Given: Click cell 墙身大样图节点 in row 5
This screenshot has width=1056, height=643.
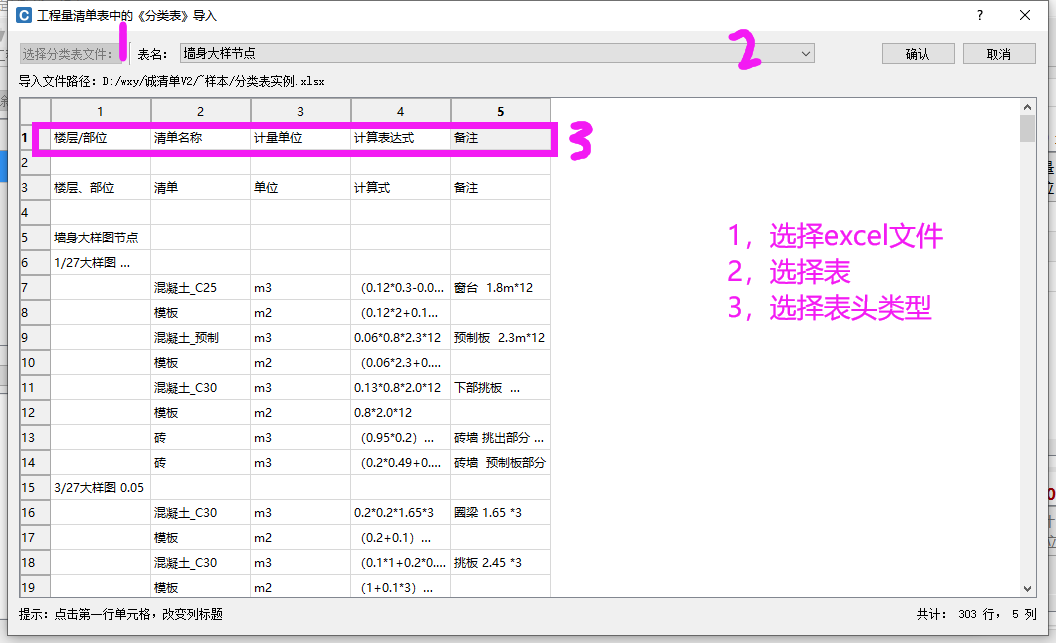Looking at the screenshot, I should 100,238.
